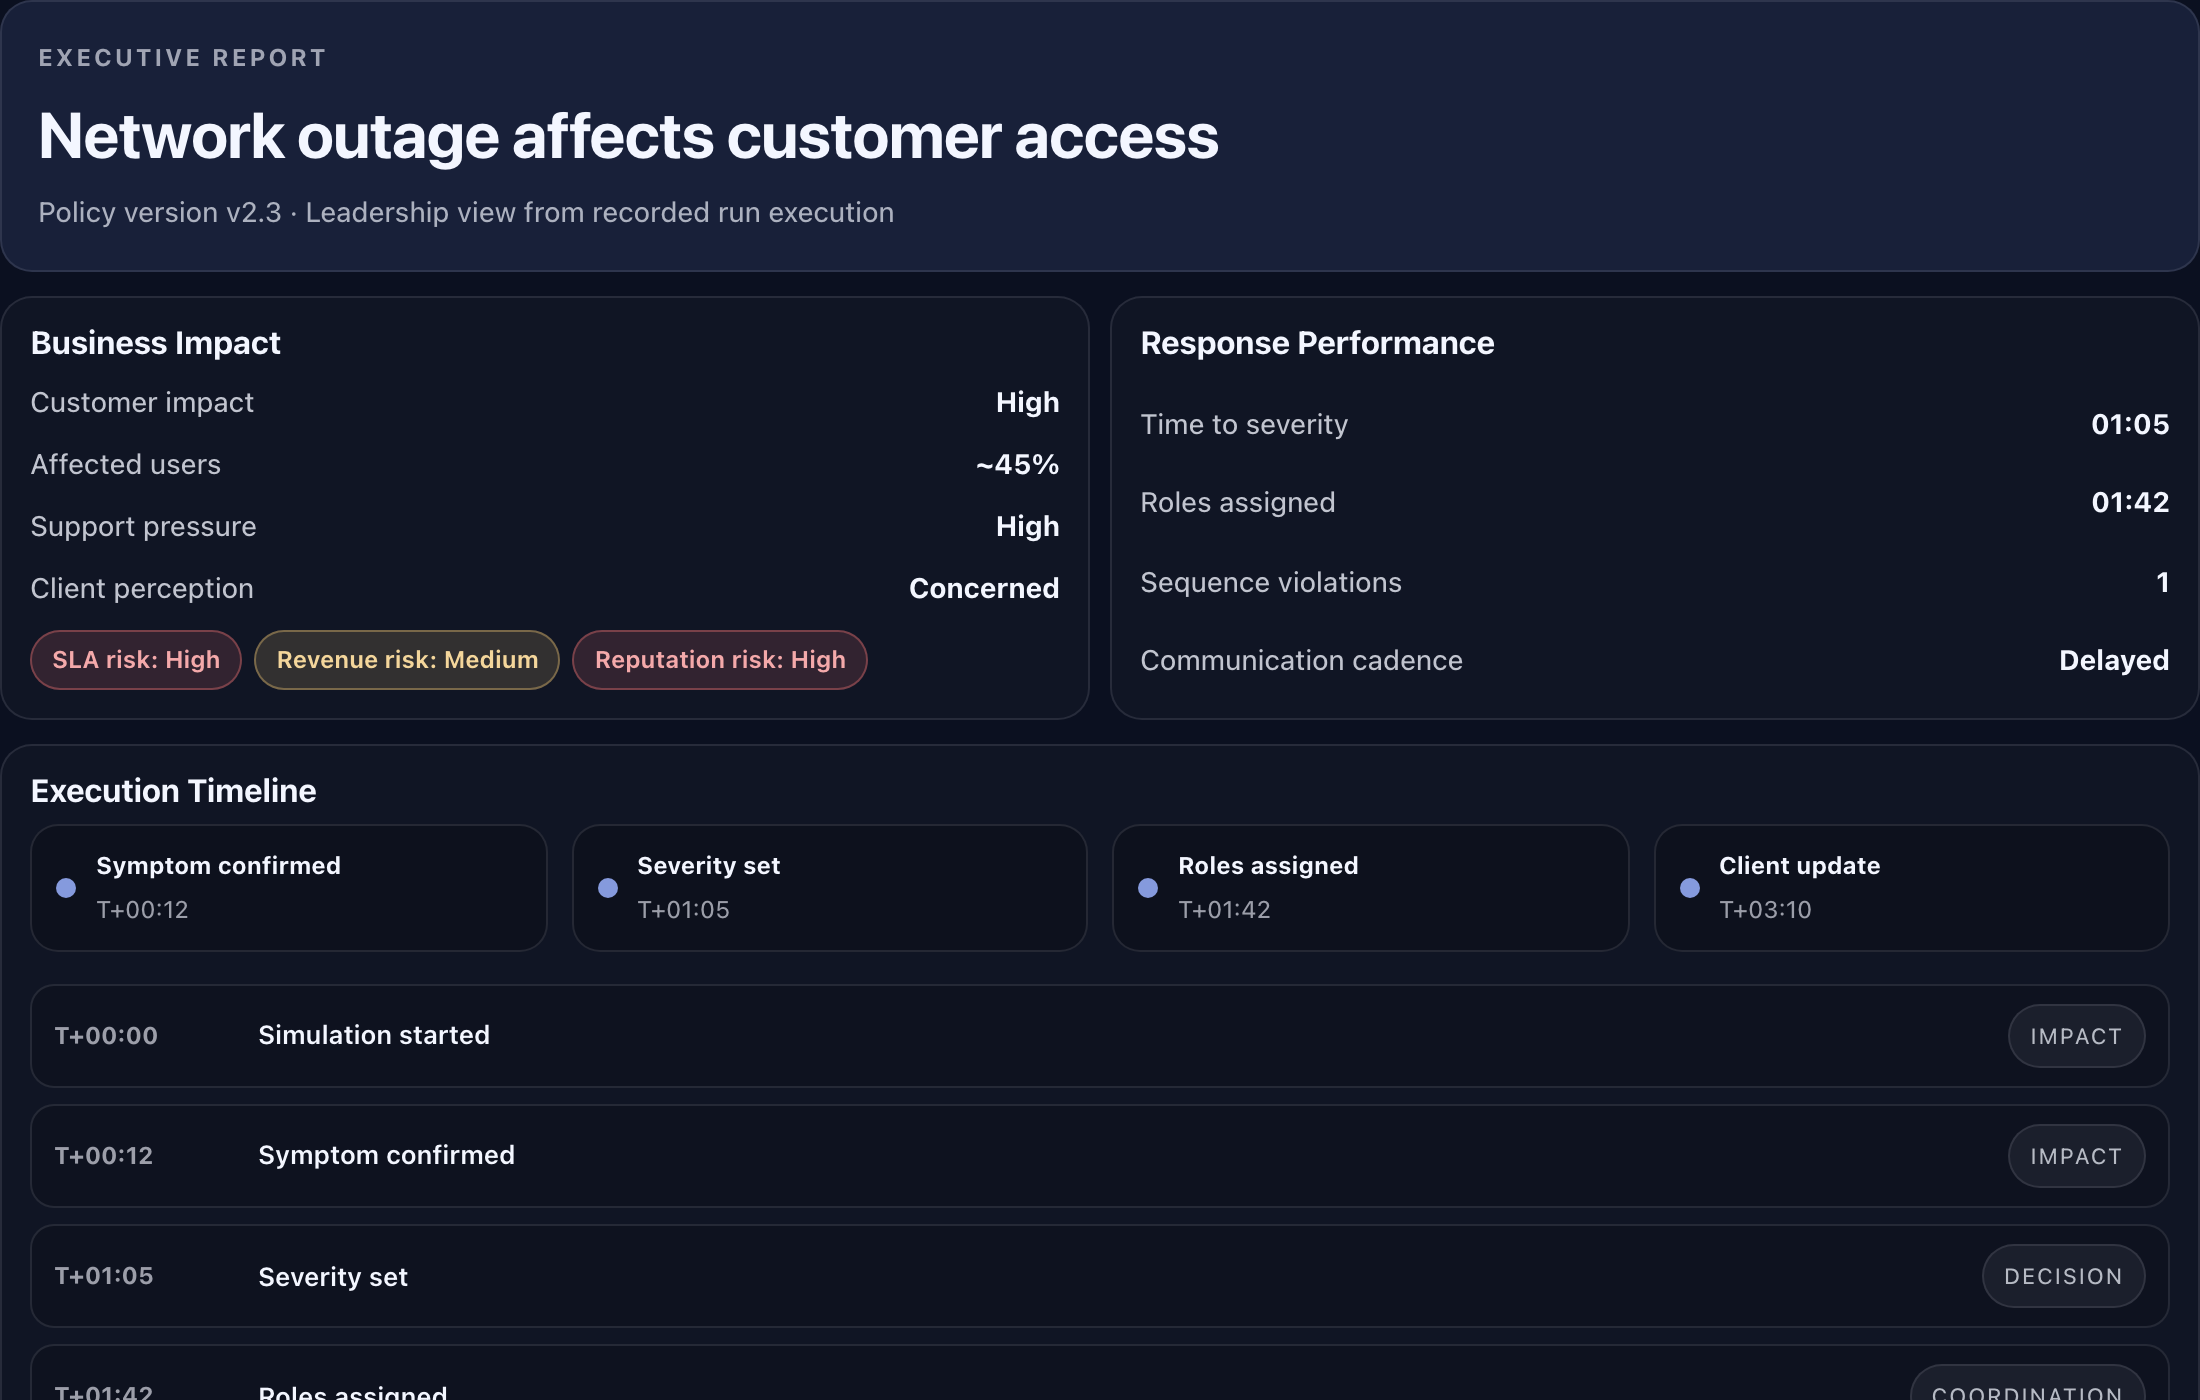Viewport: 2200px width, 1400px height.
Task: Click IMPACT tag on Simulation started row
Action: click(2076, 1036)
